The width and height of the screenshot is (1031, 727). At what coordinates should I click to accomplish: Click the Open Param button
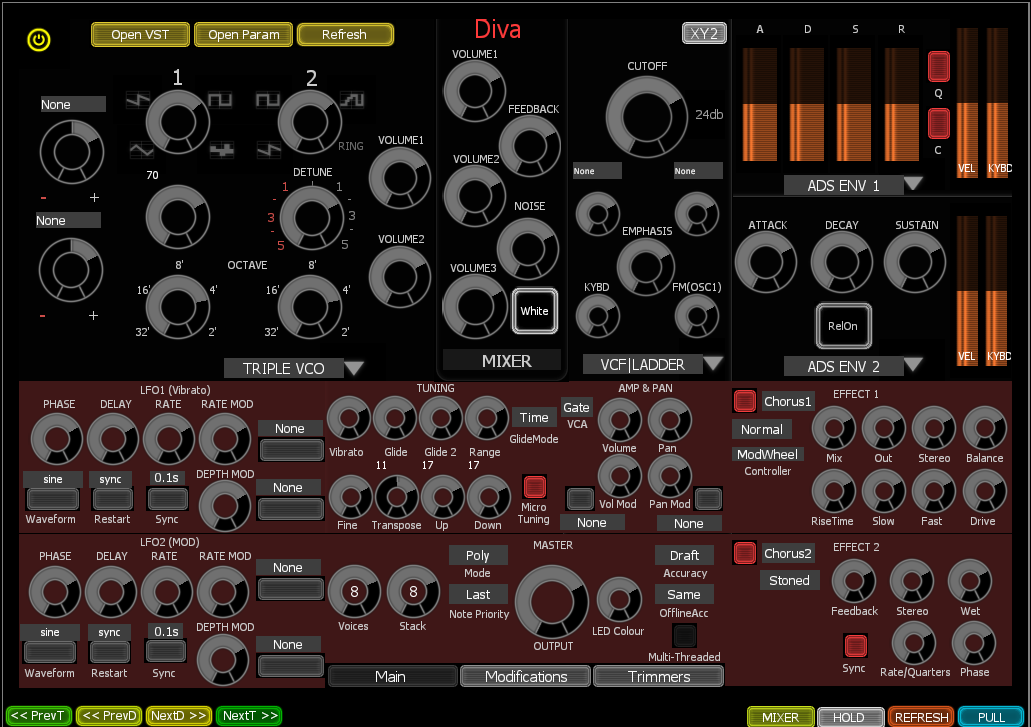pyautogui.click(x=244, y=35)
